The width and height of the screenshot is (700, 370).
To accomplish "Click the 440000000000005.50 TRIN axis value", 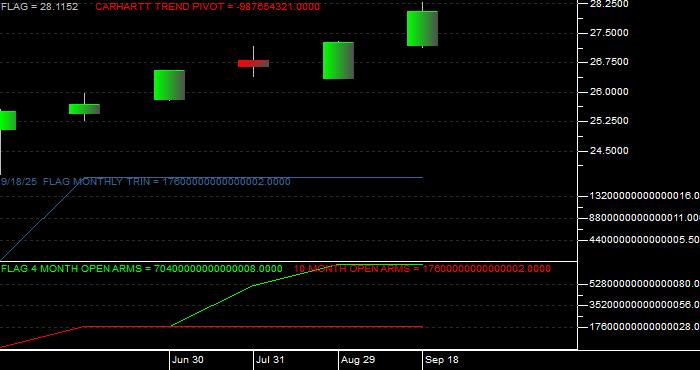I will click(x=645, y=240).
